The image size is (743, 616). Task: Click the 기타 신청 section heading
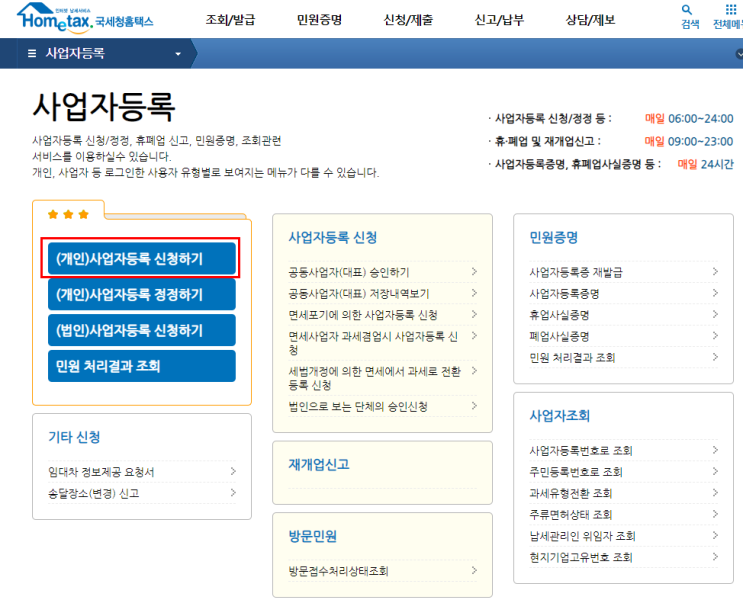coord(74,437)
